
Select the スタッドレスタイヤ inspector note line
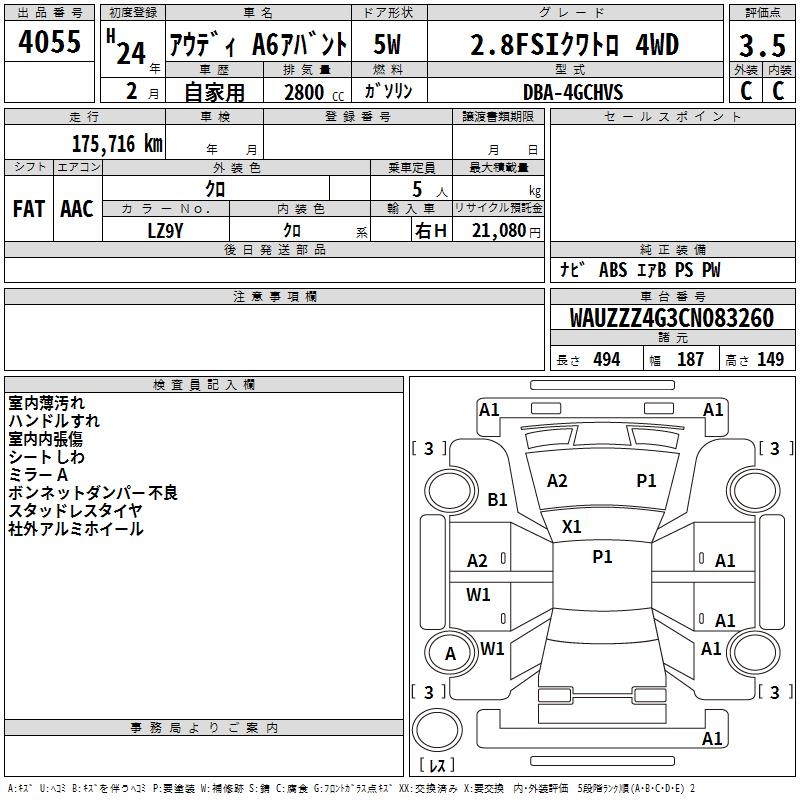point(75,510)
